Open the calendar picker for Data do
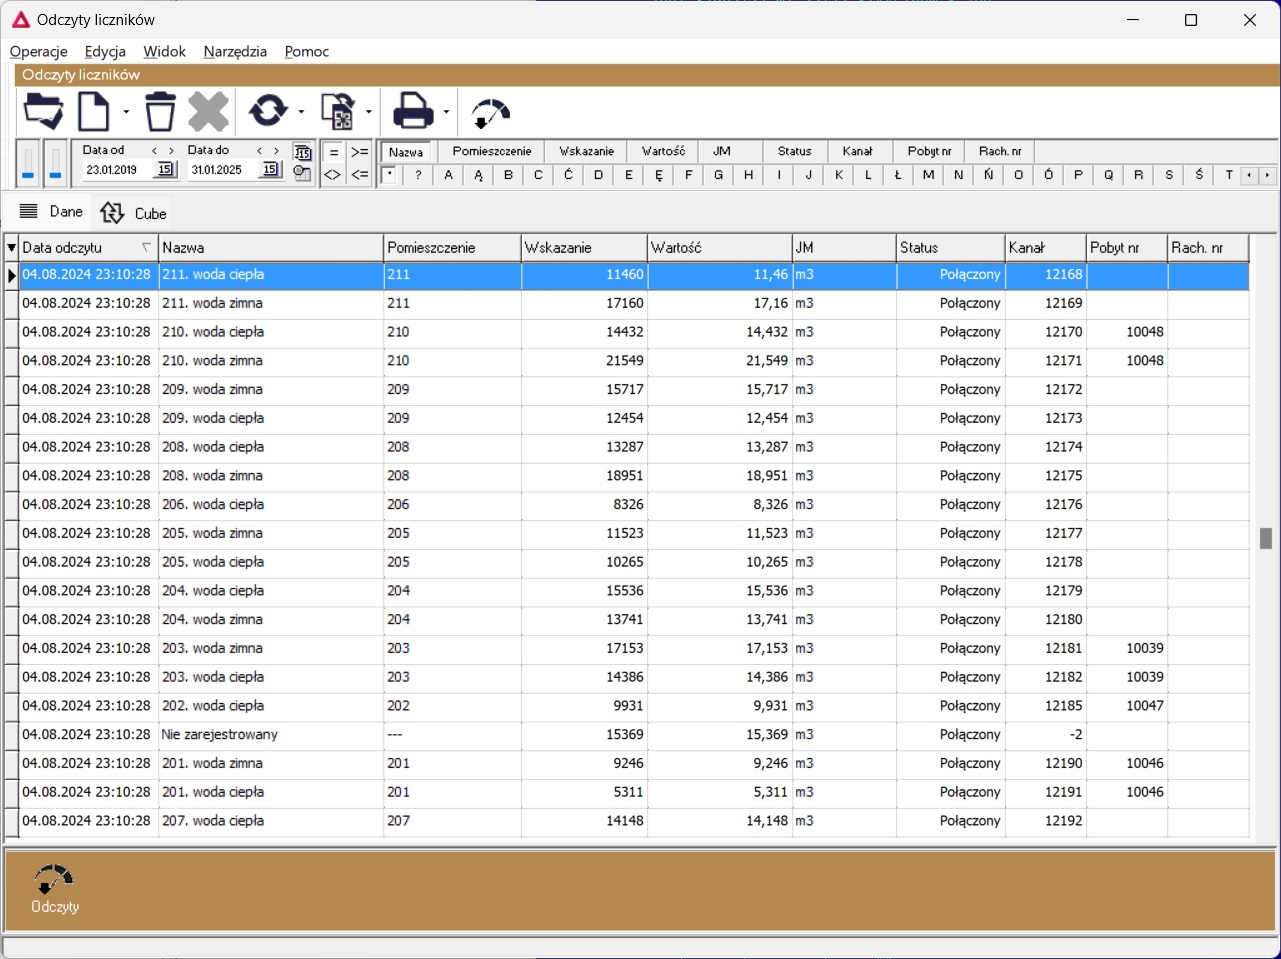Viewport: 1281px width, 959px height. 270,170
